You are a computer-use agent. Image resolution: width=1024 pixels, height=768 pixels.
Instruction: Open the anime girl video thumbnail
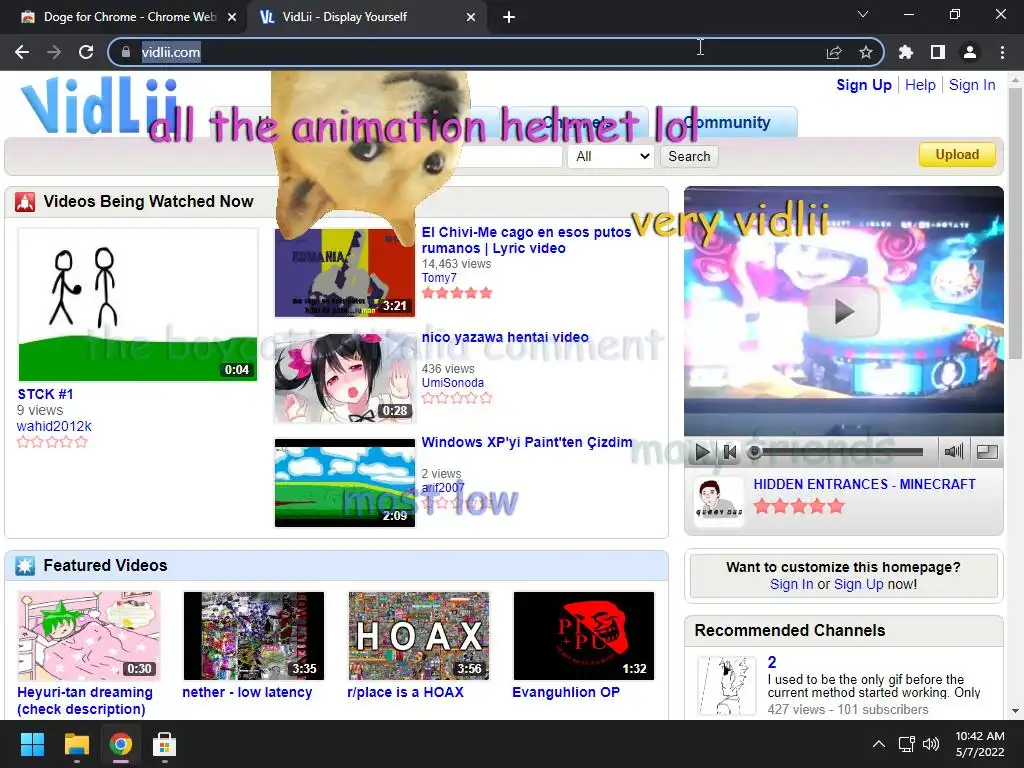345,377
